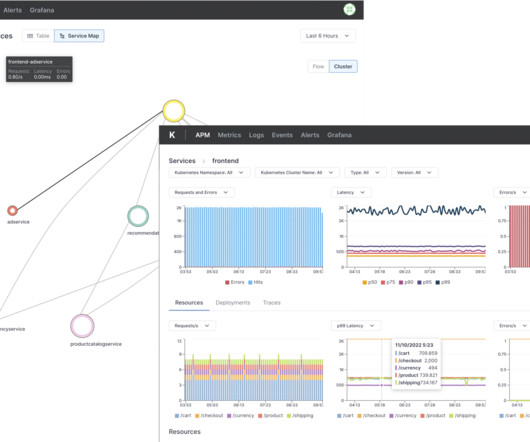Toggle /shipping legend under Requests/s chart
530x442 pixels.
[x=300, y=416]
